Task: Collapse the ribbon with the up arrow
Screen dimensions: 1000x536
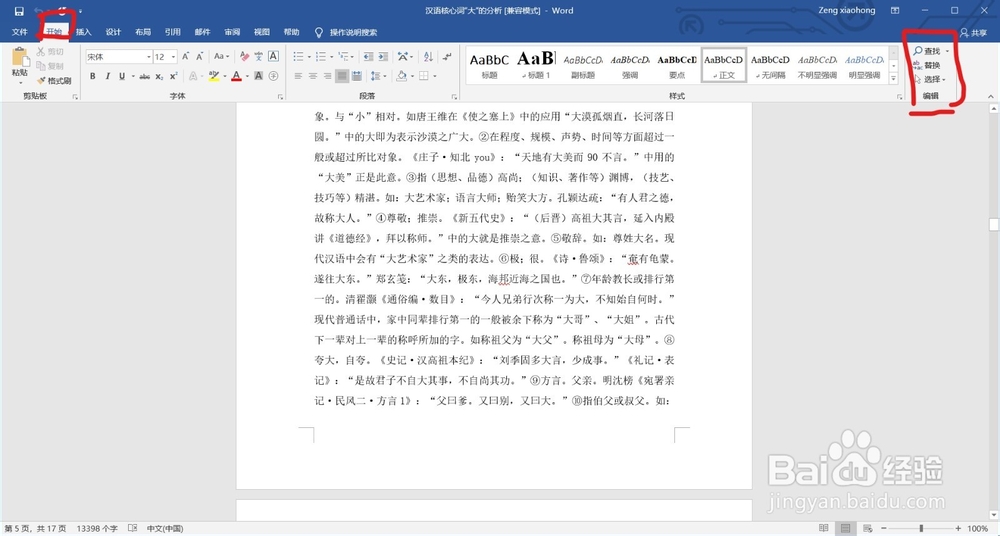Action: click(990, 96)
